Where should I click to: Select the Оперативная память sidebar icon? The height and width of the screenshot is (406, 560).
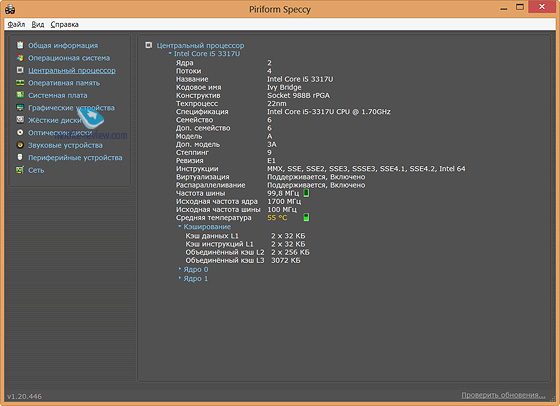click(20, 82)
